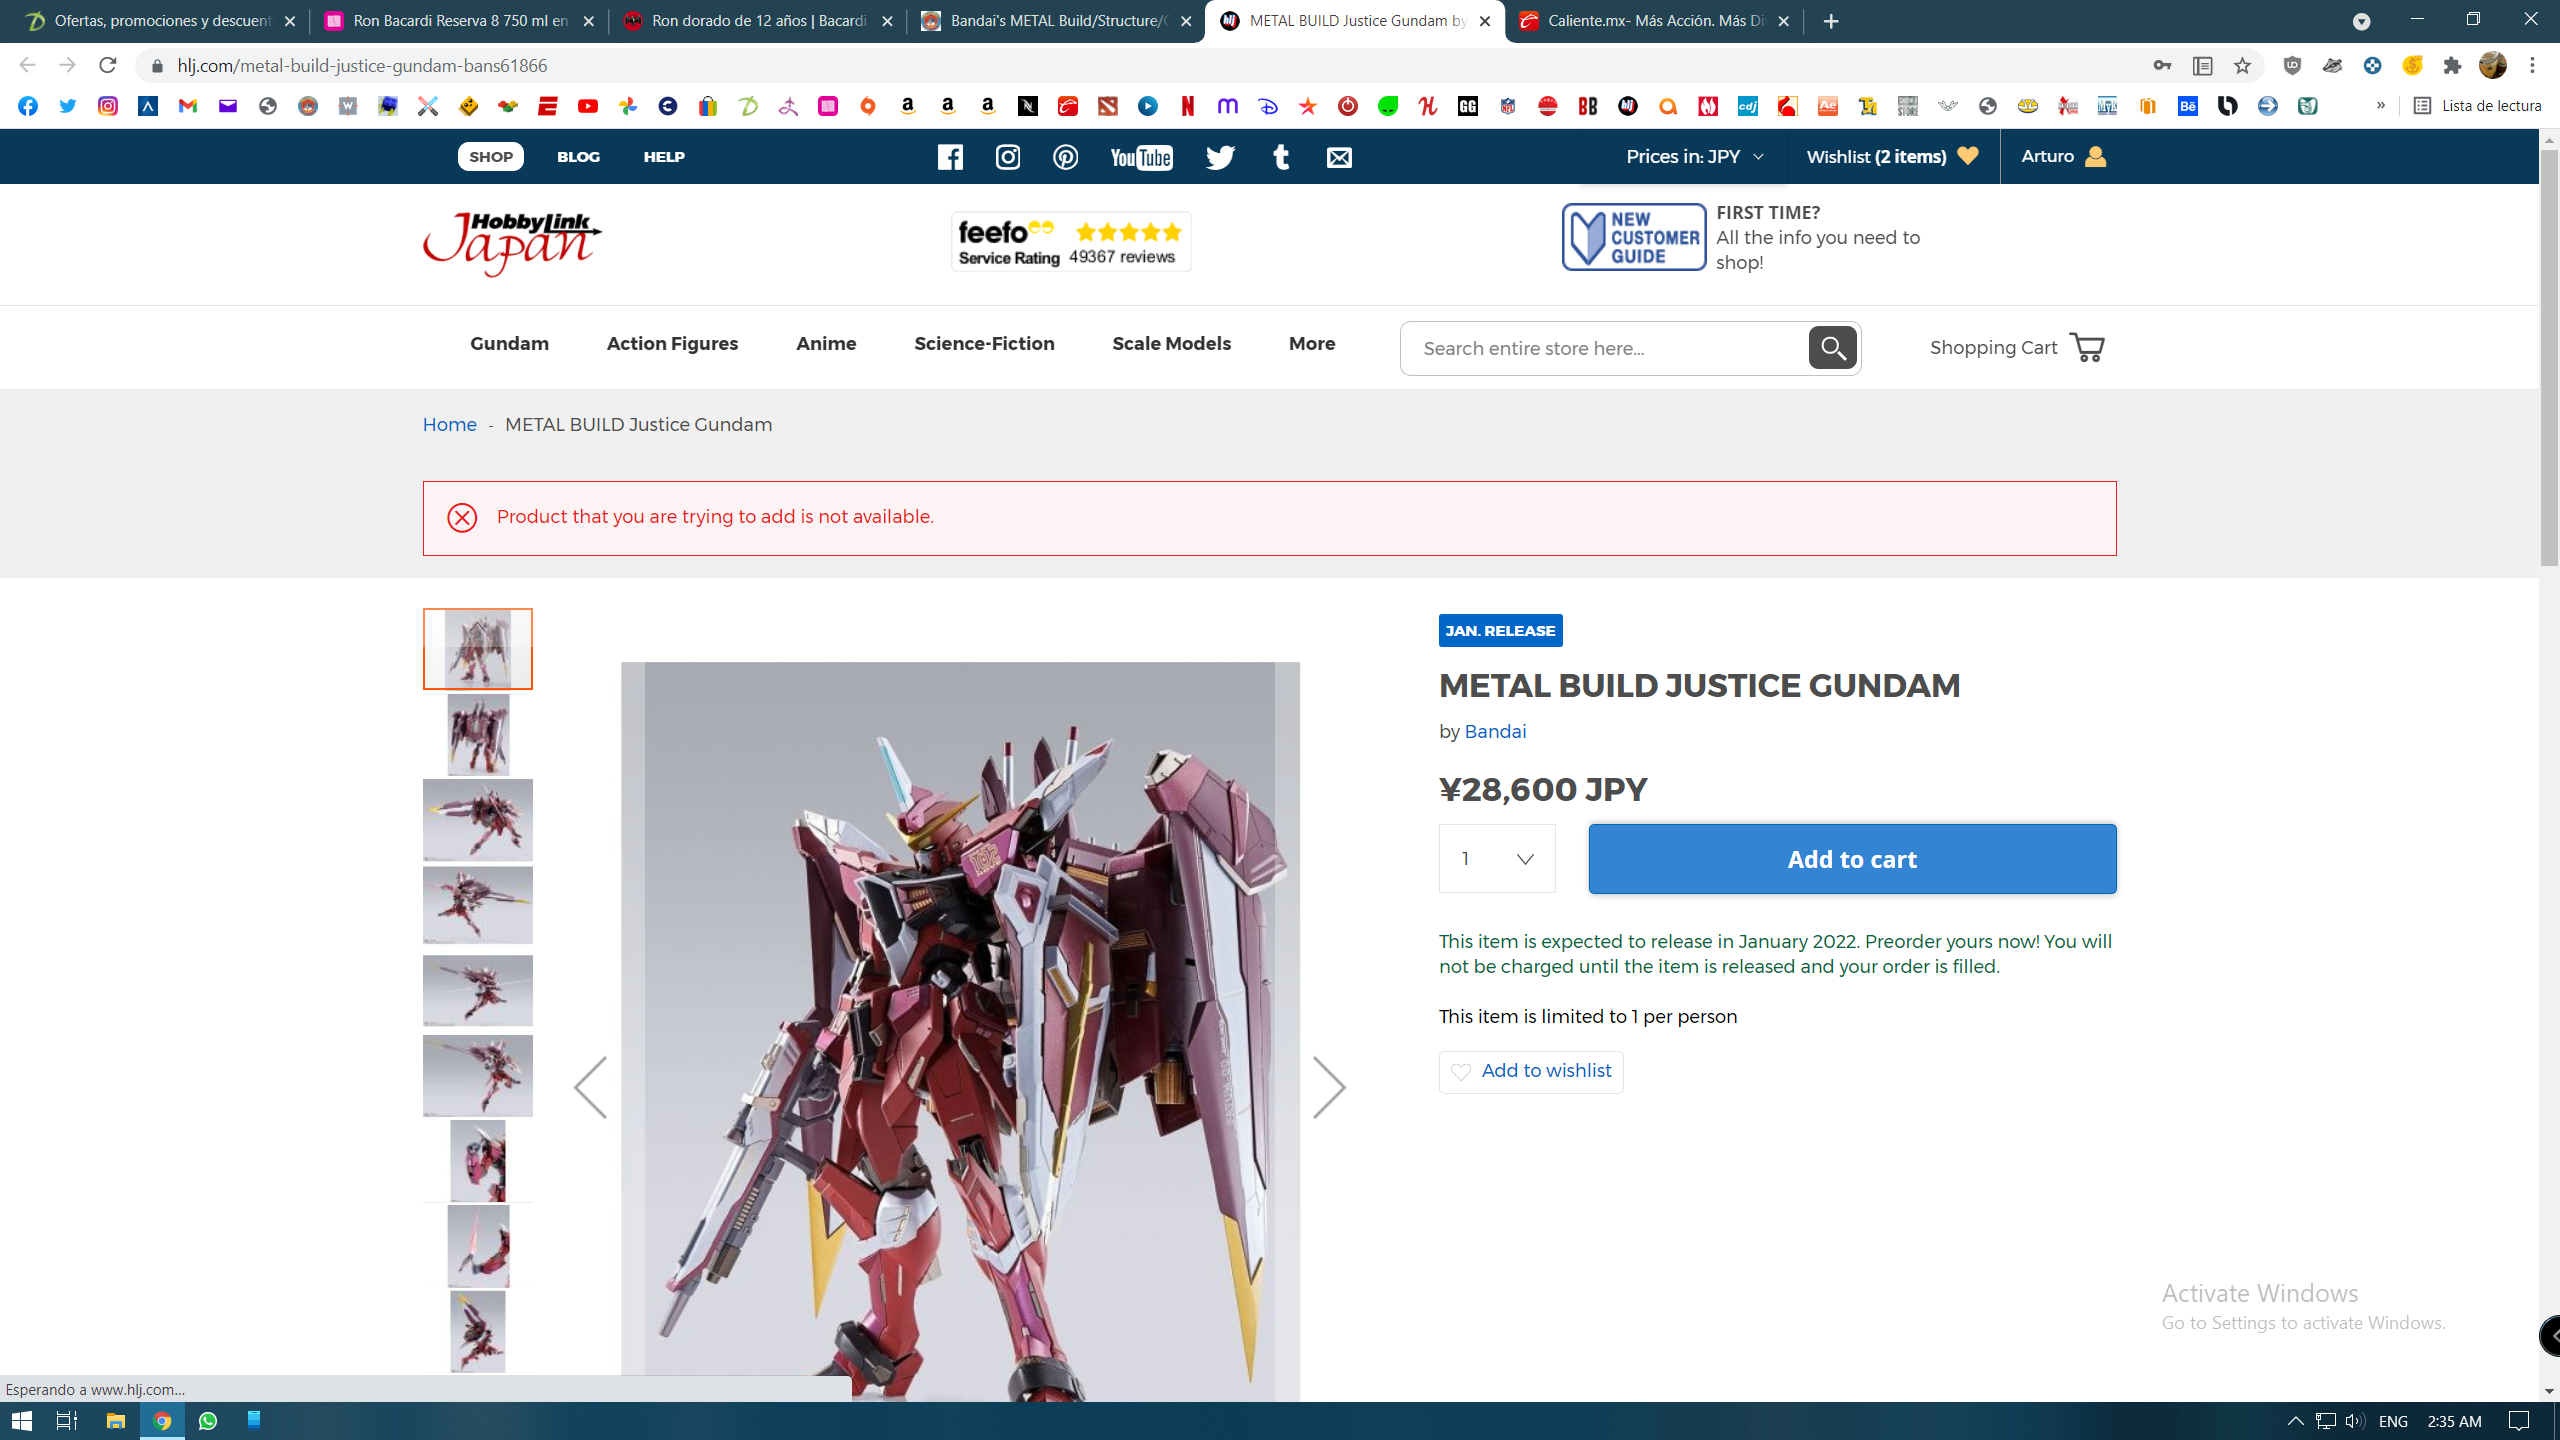Viewport: 2560px width, 1440px height.
Task: Open the quantity selector dropdown
Action: click(x=1497, y=859)
